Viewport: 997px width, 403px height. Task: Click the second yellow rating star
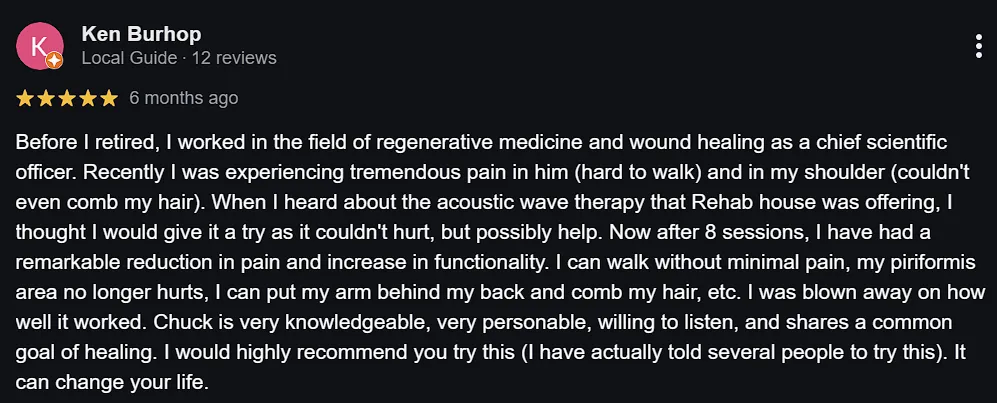tap(46, 98)
